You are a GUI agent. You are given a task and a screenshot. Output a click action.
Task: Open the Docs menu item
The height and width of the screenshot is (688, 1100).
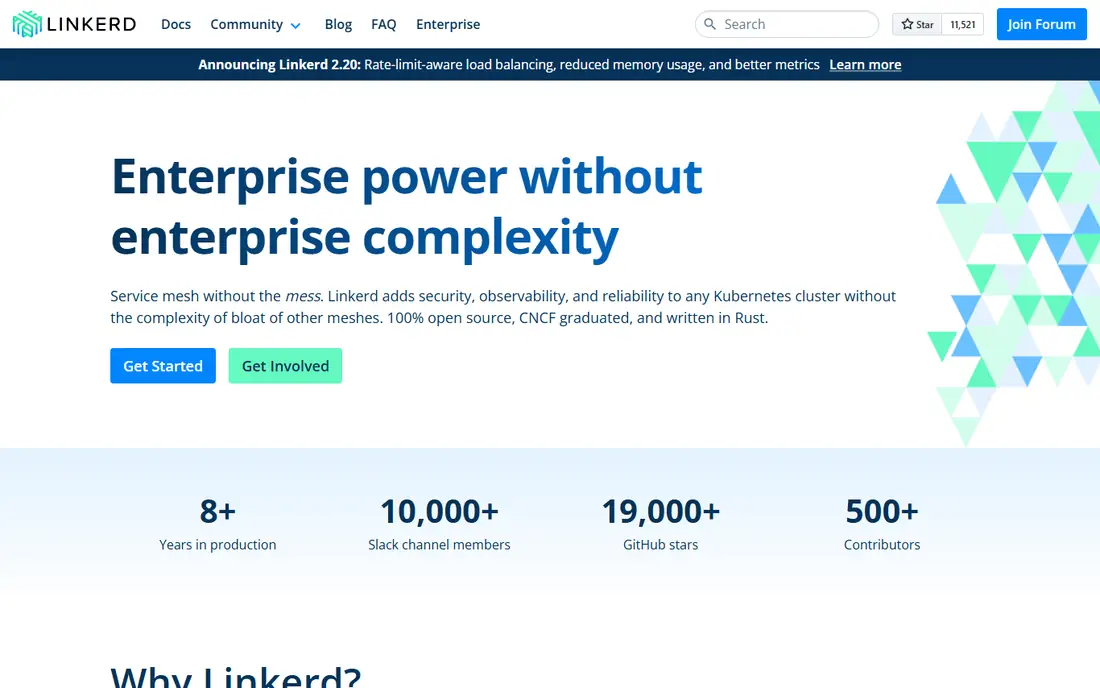(x=176, y=24)
